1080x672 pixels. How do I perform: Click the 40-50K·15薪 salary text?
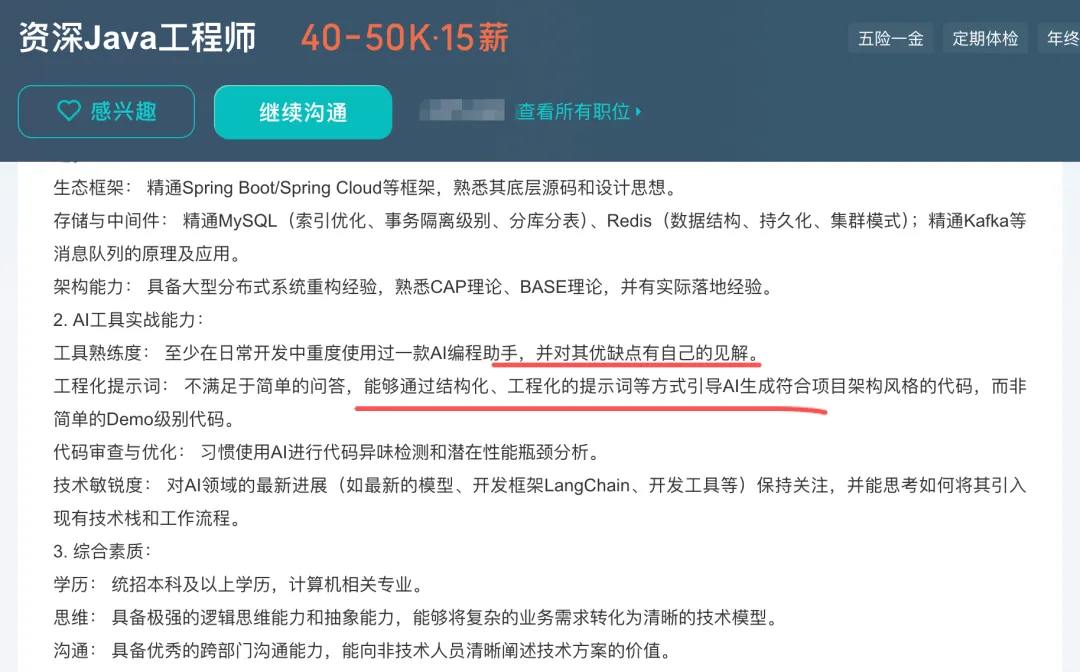[x=404, y=37]
